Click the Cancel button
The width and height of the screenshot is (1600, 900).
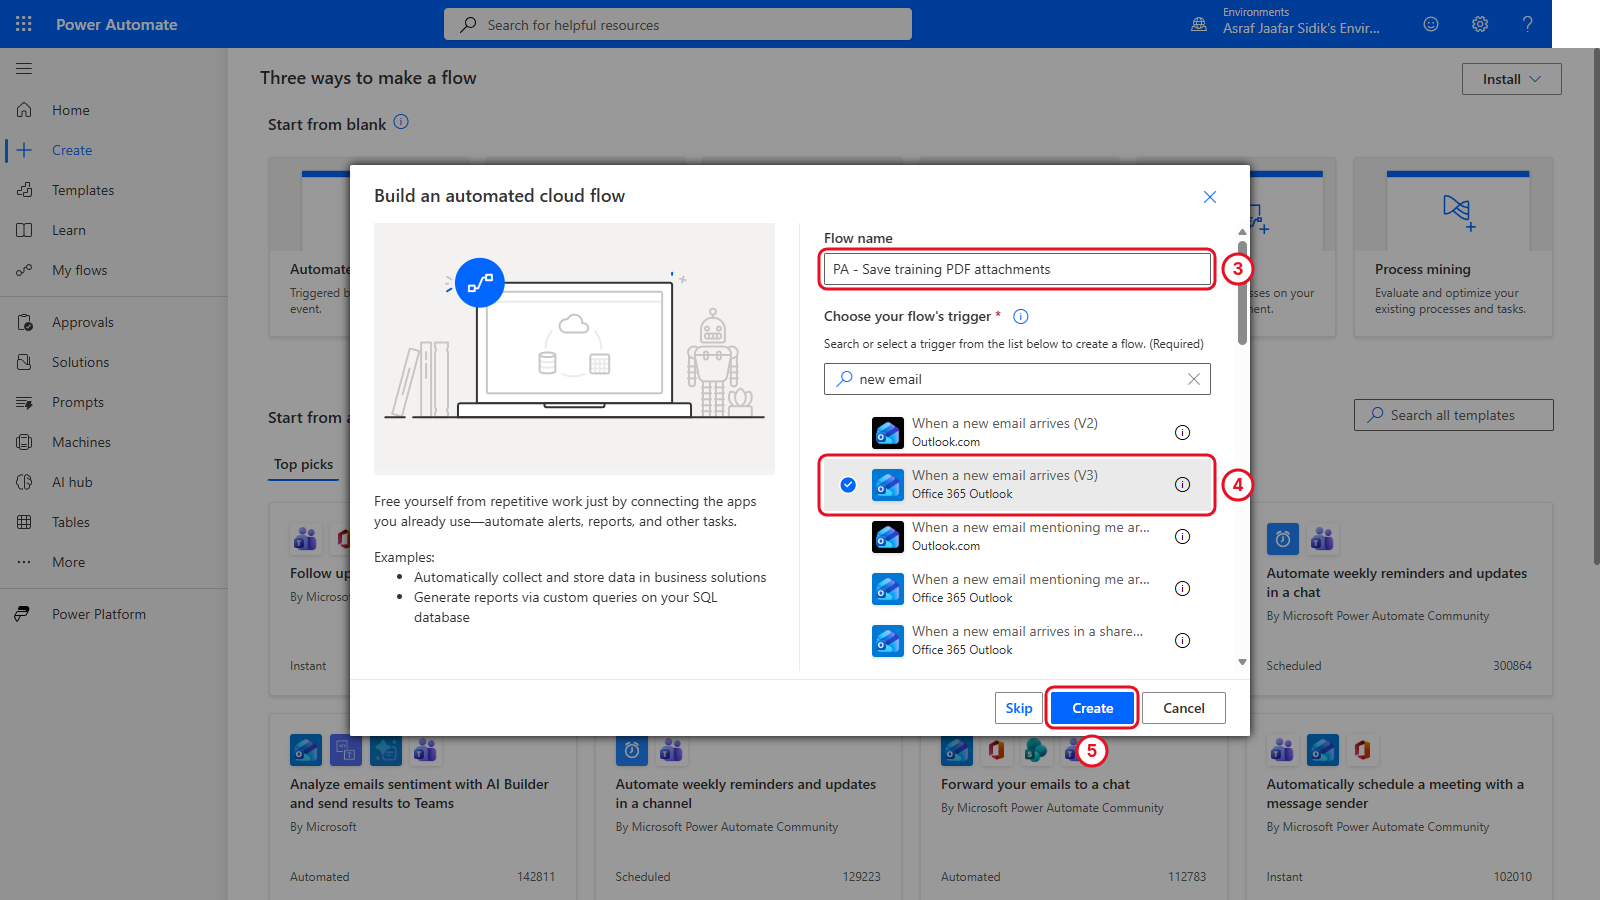coord(1184,708)
